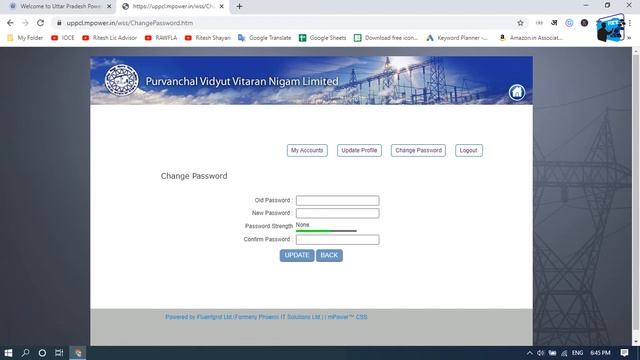Click the blue circular extension icon
Image resolution: width=640 pixels, height=360 pixels.
(x=569, y=23)
